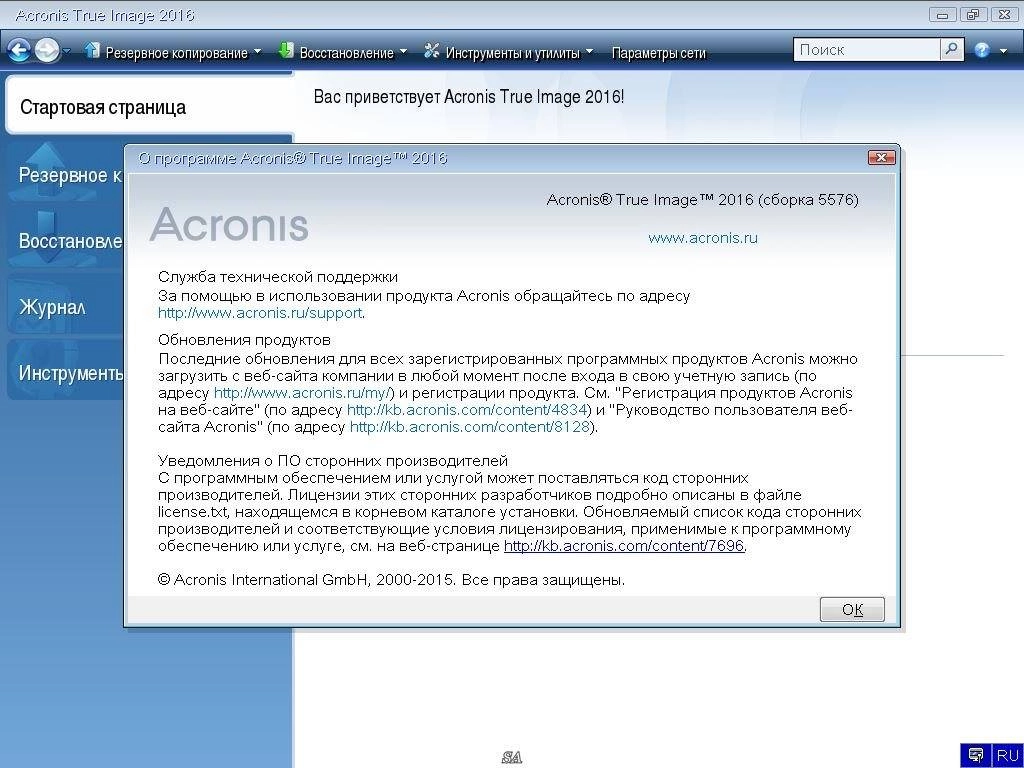Image resolution: width=1024 pixels, height=768 pixels.
Task: Click the tools and utilities wrench icon
Action: [432, 50]
